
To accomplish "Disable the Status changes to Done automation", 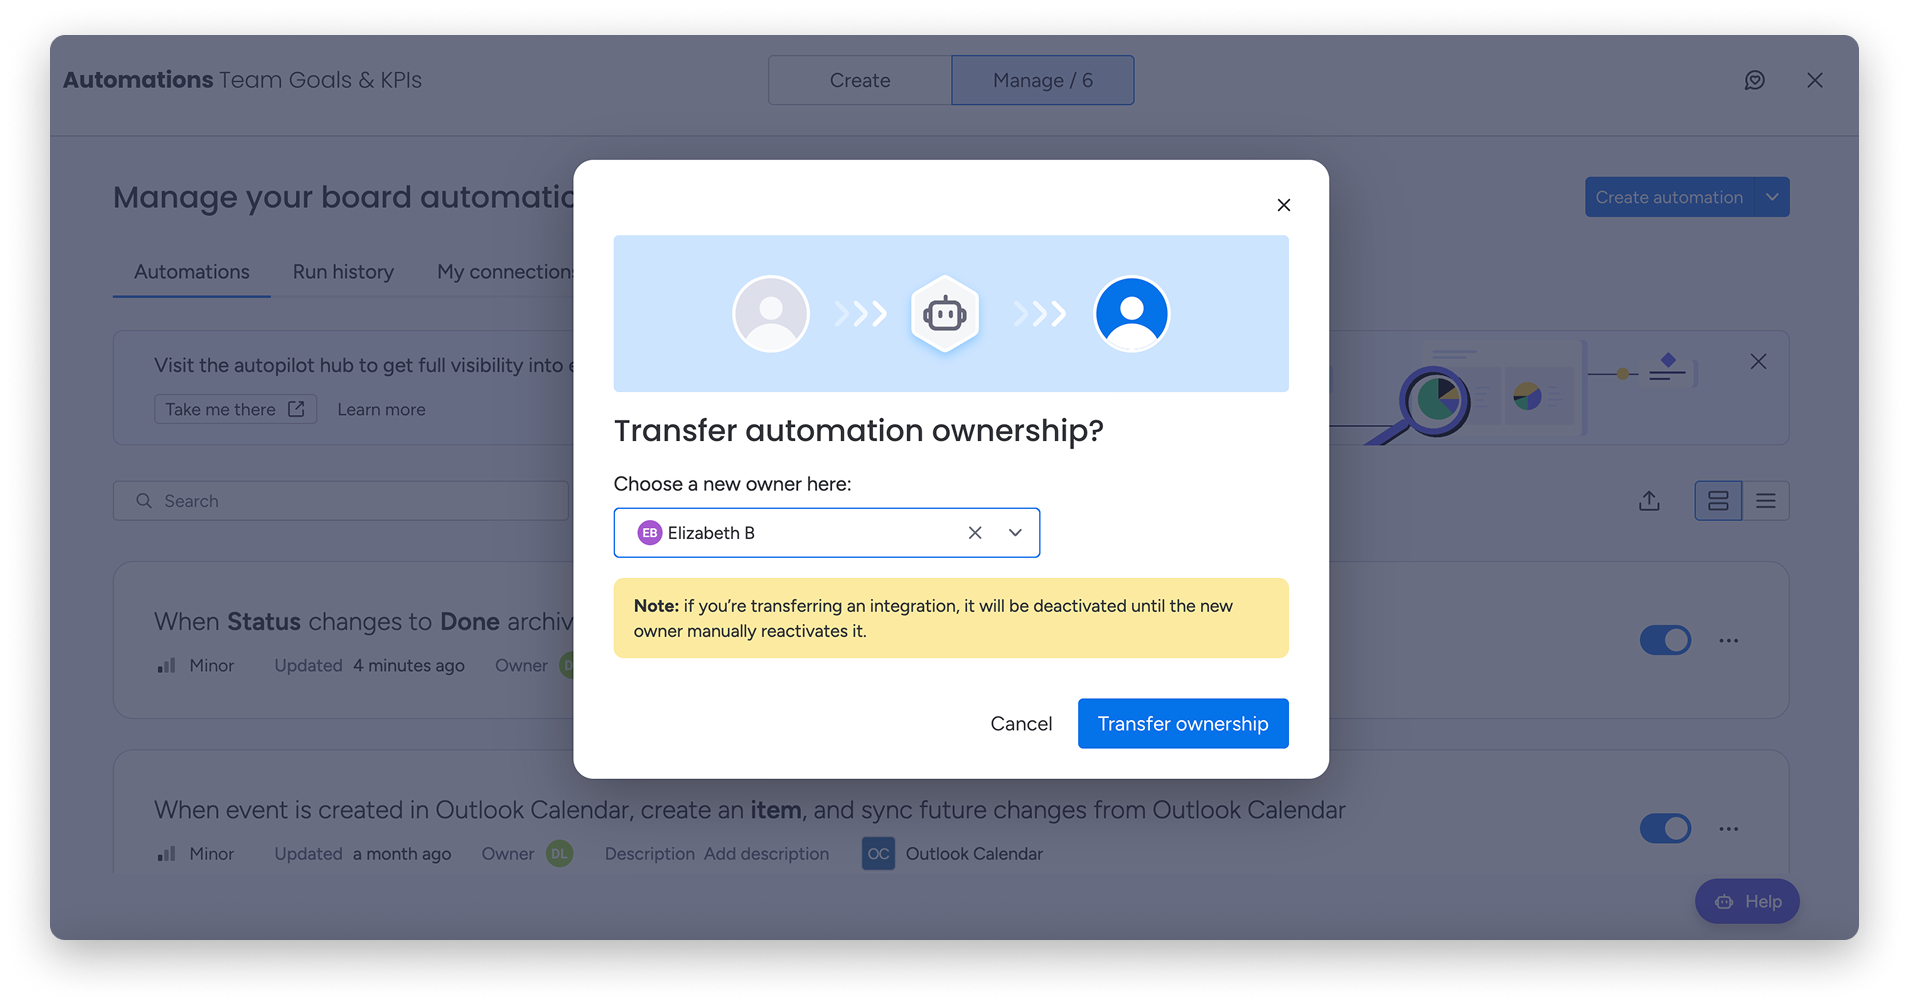I will coord(1665,640).
